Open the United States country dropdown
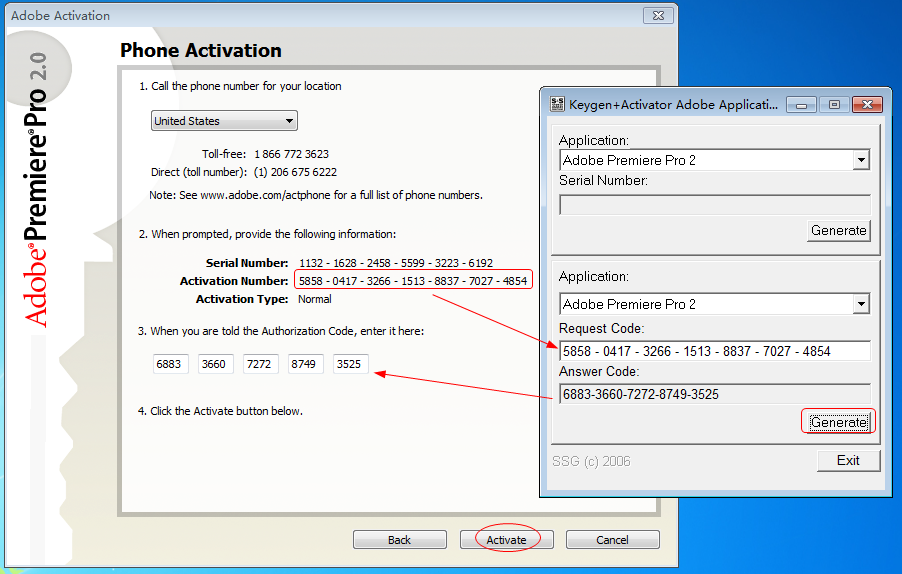The image size is (902, 574). click(224, 121)
